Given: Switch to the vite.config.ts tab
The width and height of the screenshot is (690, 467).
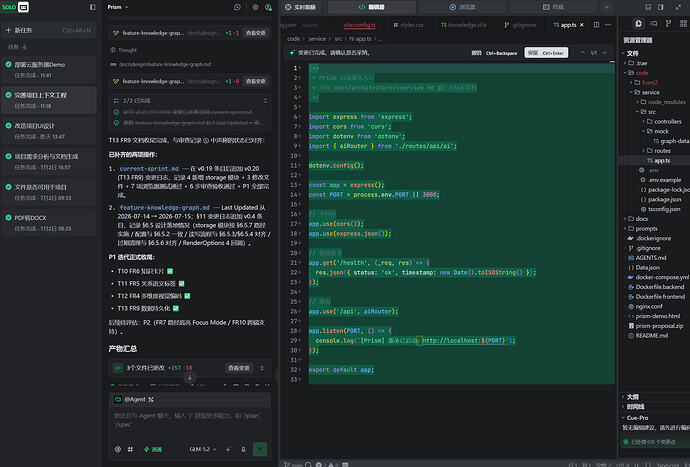Looking at the screenshot, I should (x=359, y=25).
